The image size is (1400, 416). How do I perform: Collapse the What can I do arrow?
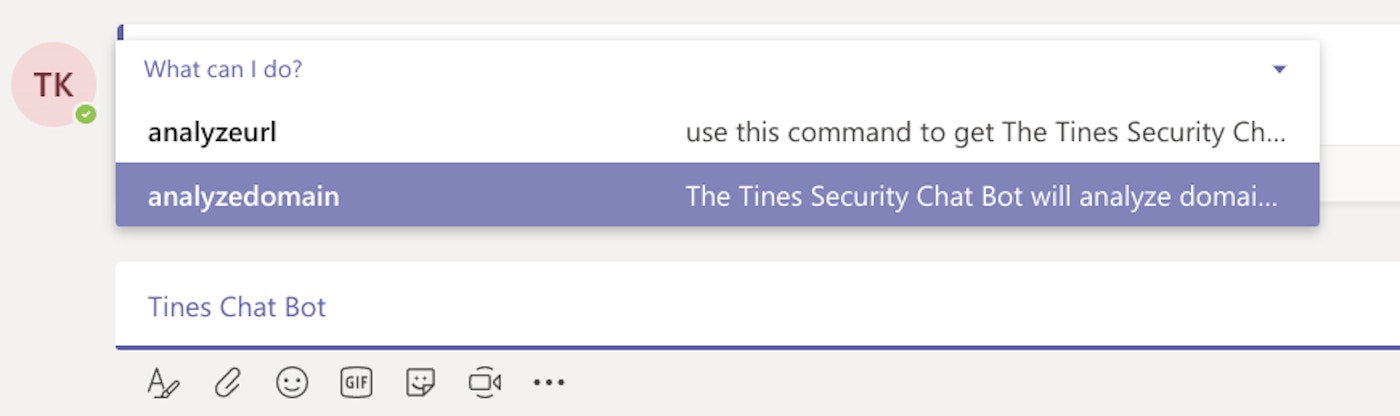1278,70
